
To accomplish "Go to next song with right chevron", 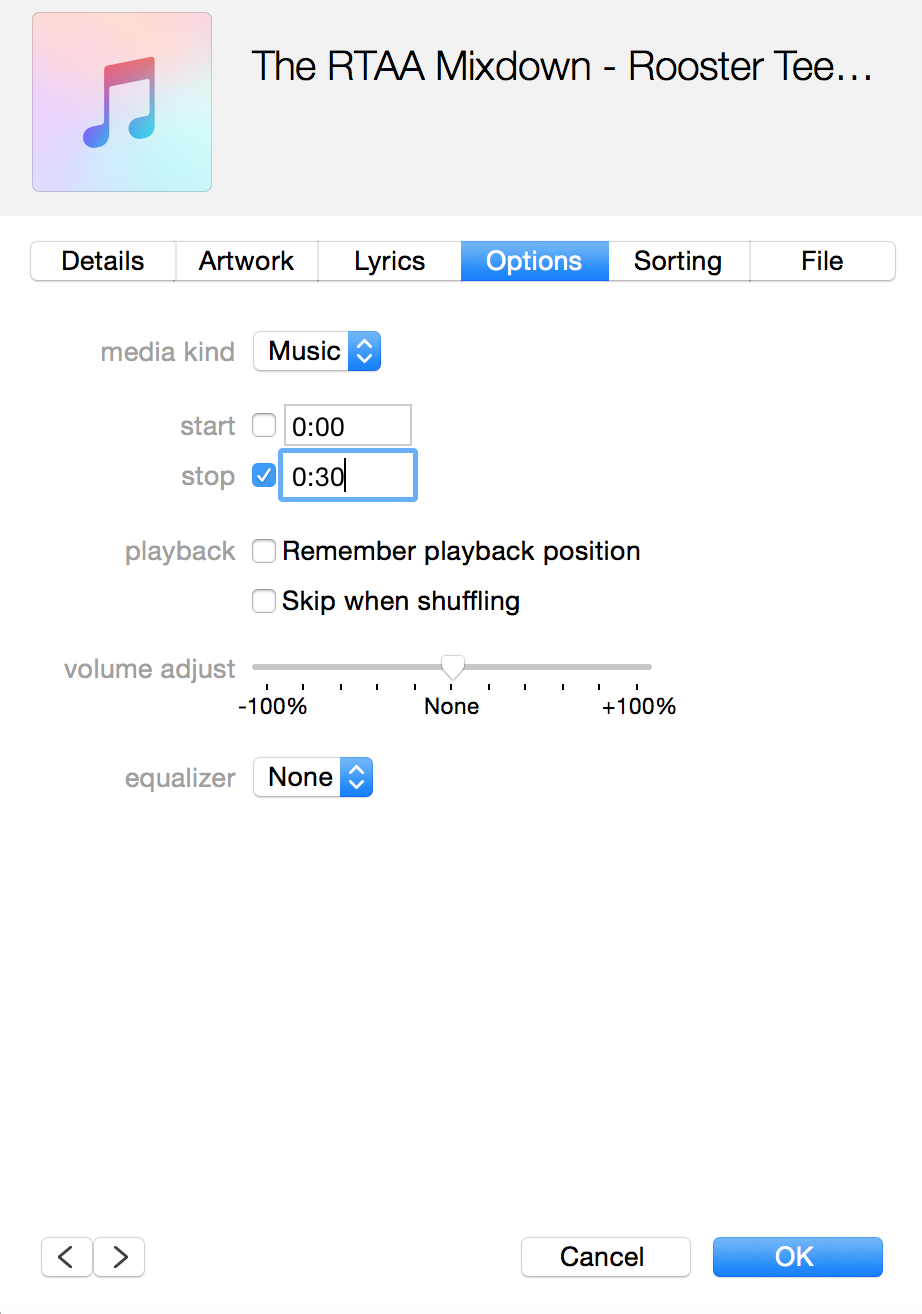I will tap(120, 1257).
